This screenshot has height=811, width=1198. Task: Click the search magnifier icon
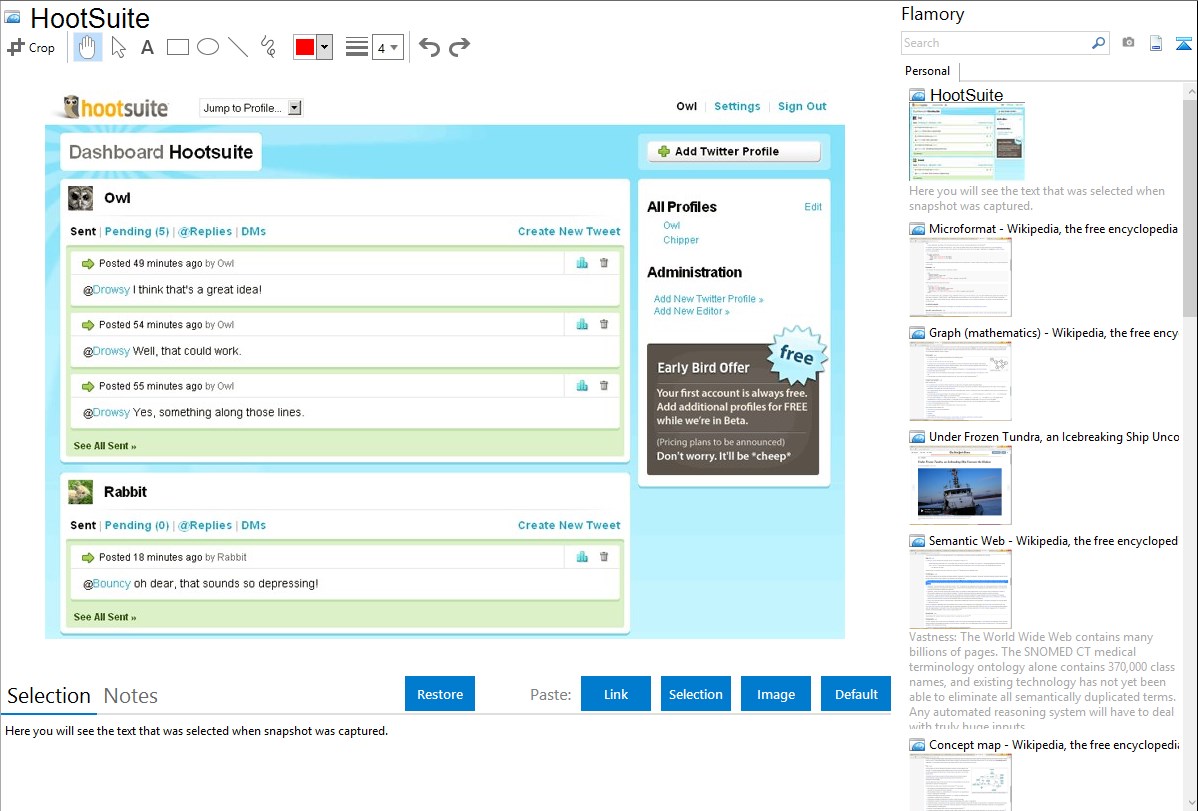(1099, 43)
